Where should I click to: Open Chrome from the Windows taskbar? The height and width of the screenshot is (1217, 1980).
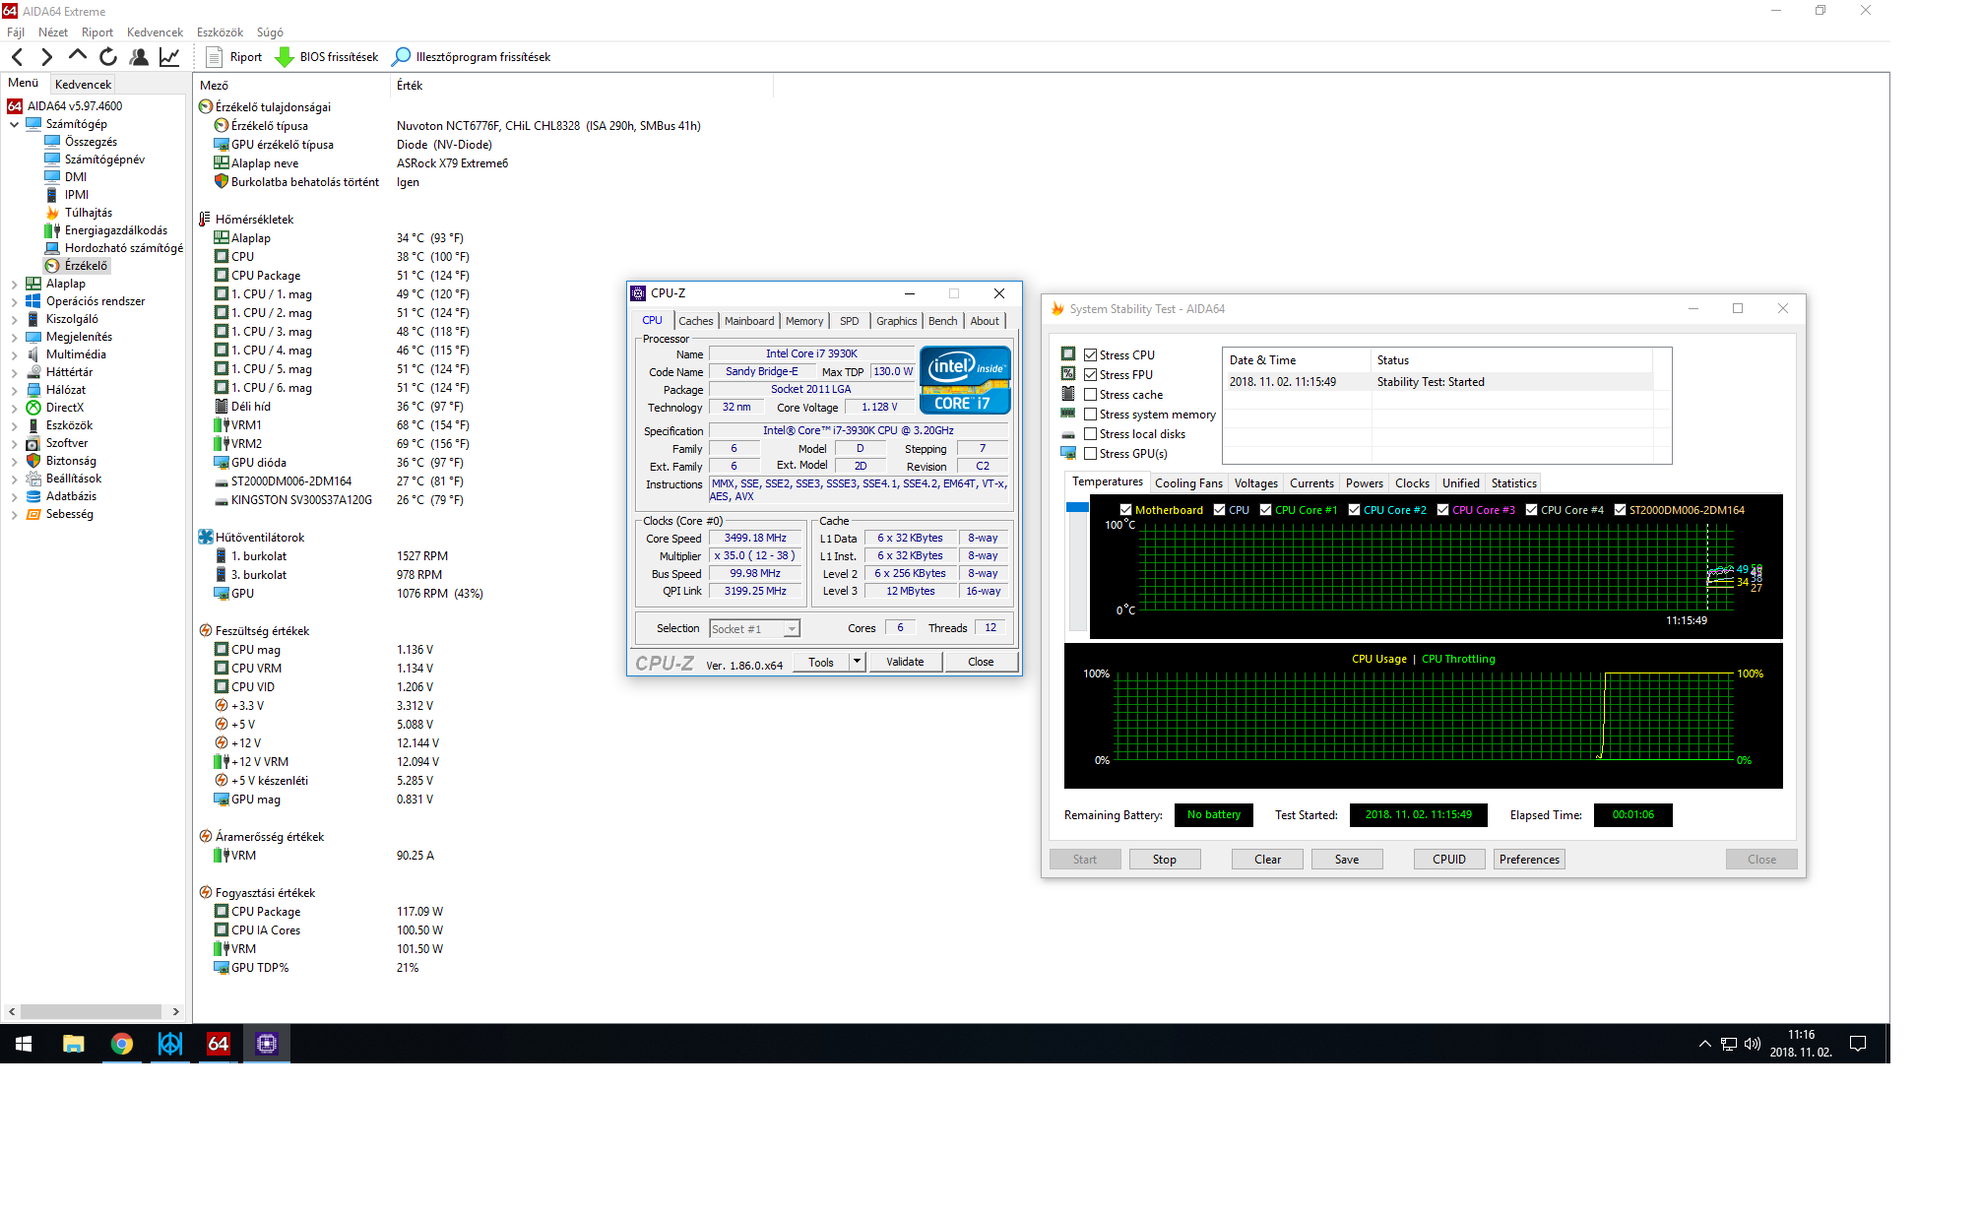tap(121, 1043)
